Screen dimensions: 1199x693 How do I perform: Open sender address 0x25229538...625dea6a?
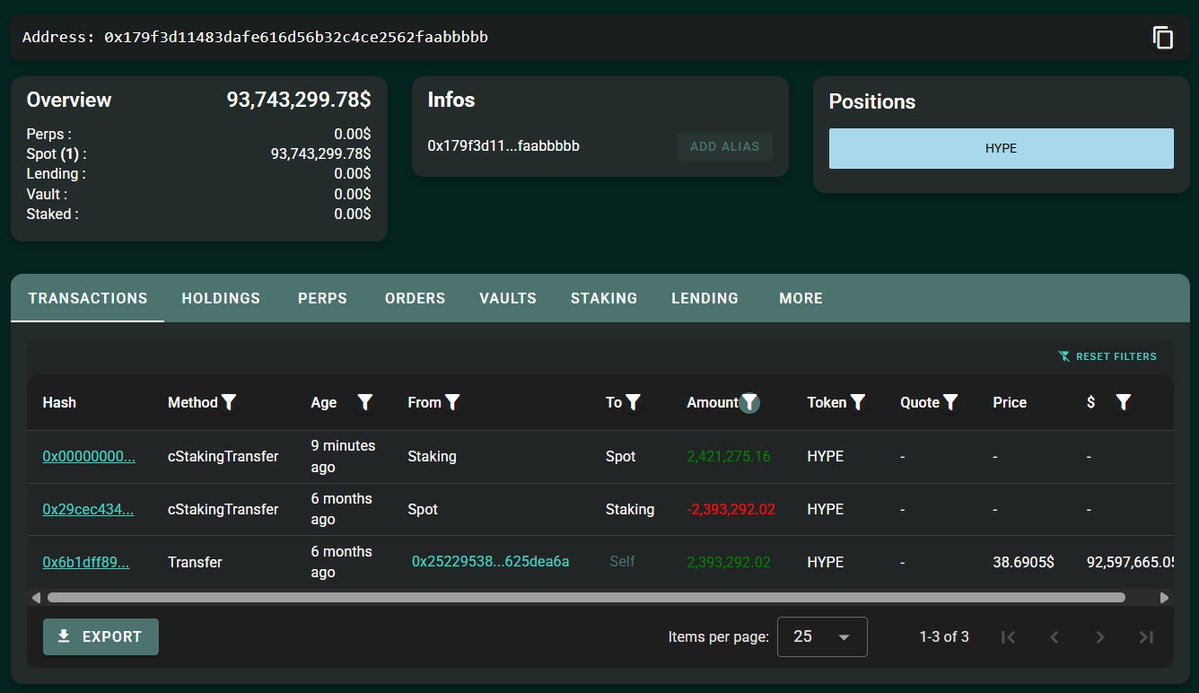490,561
